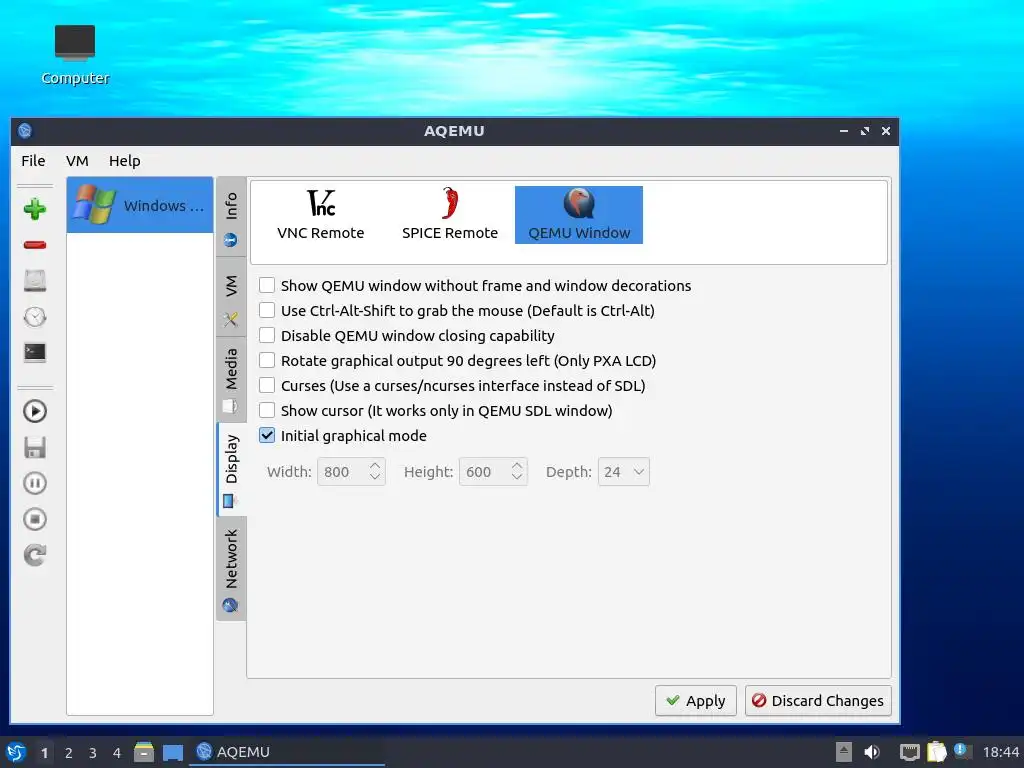1024x768 pixels.
Task: Open the start menu in the taskbar
Action: (15, 752)
